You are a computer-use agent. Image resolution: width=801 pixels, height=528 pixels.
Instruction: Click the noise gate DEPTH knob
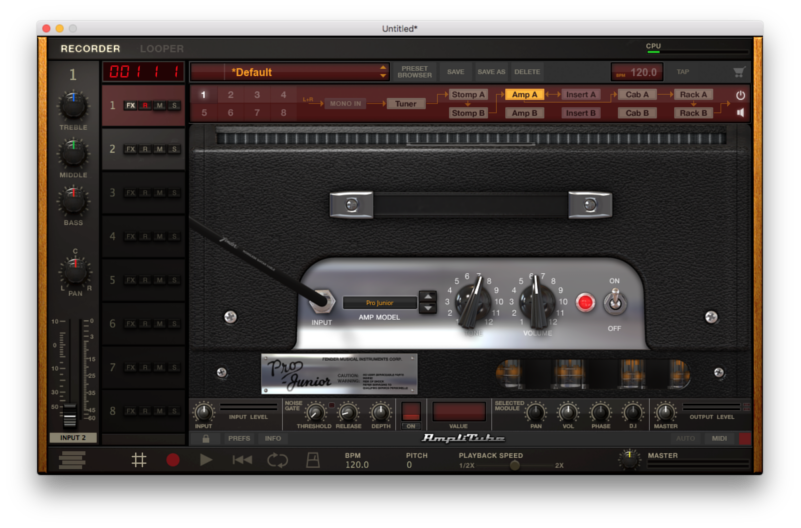coord(380,412)
